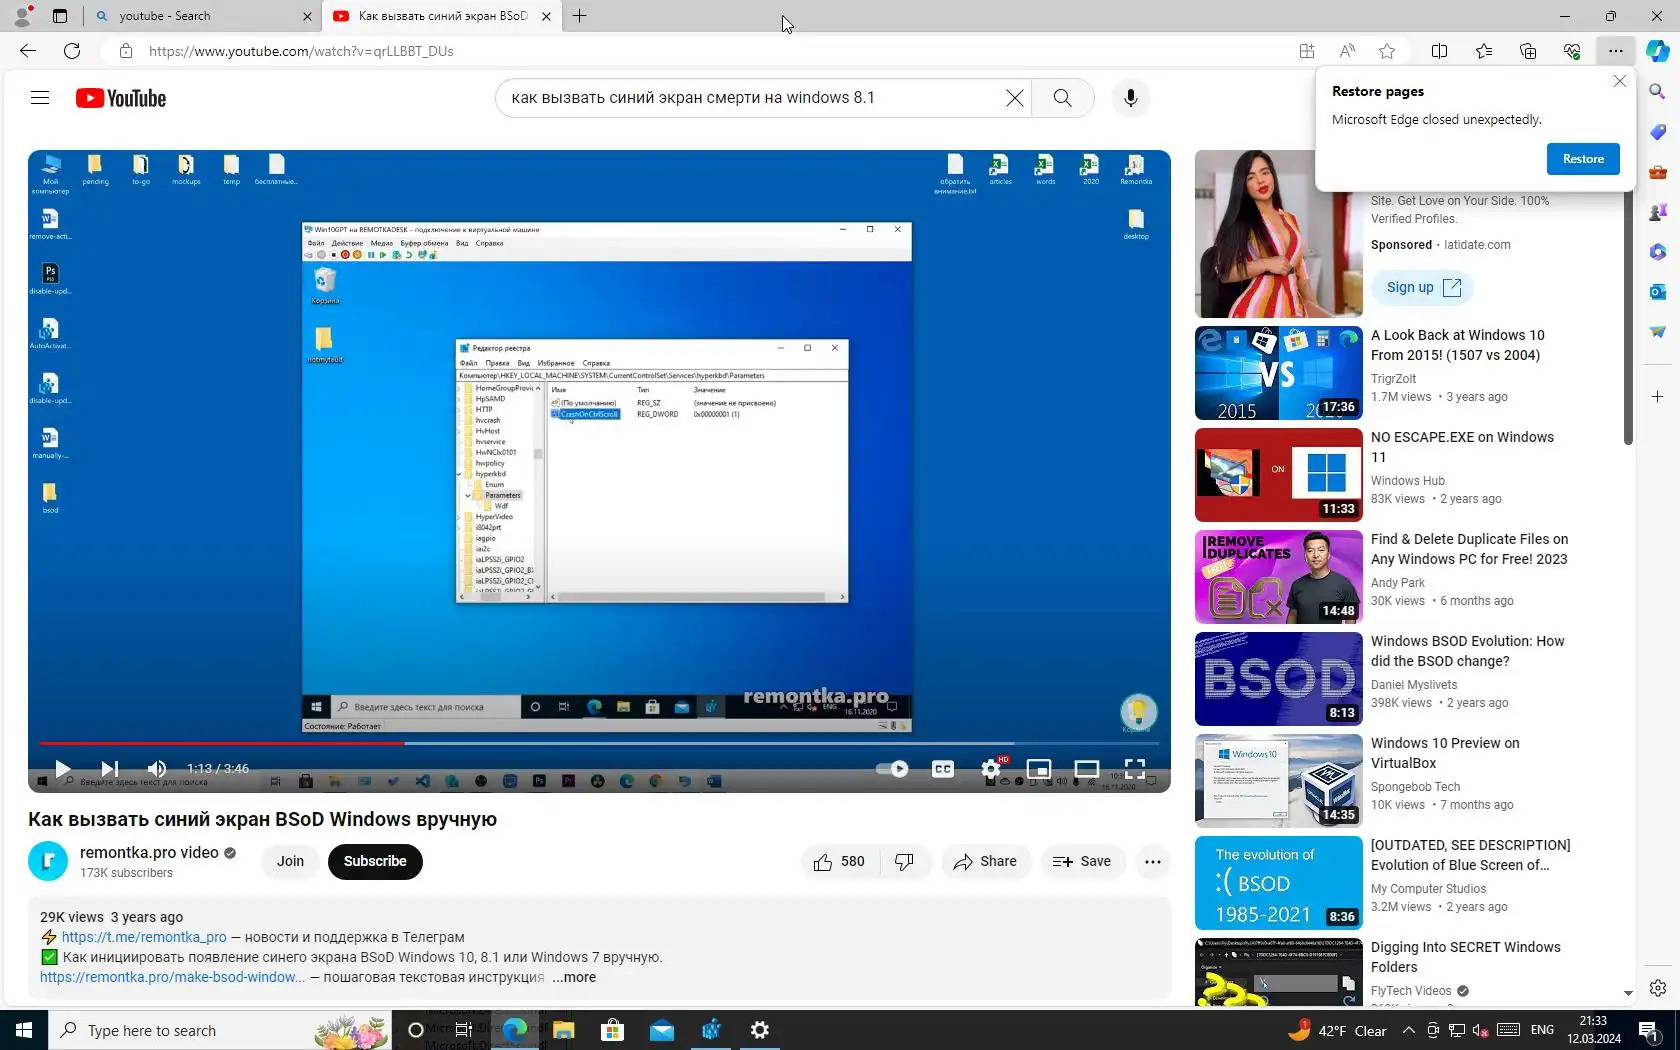This screenshot has width=1680, height=1050.
Task: Open File Explorer from the taskbar
Action: [x=564, y=1030]
